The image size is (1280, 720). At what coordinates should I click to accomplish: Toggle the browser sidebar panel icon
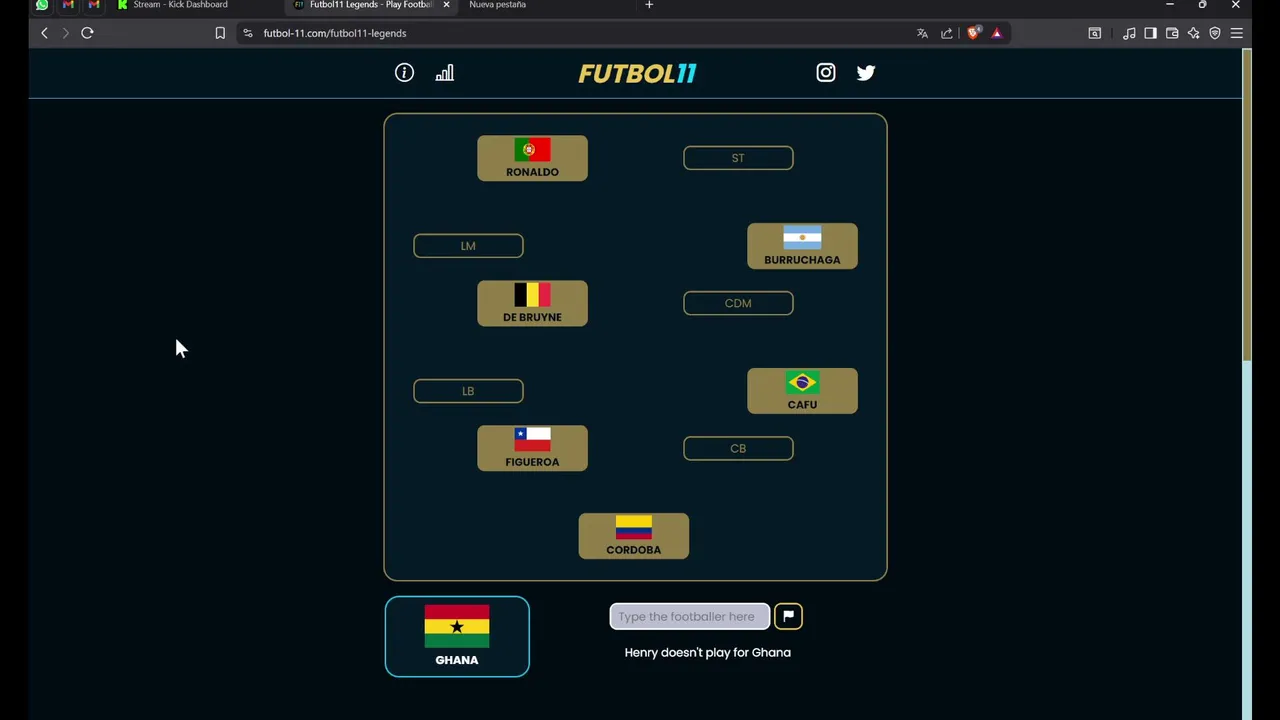pos(1150,33)
